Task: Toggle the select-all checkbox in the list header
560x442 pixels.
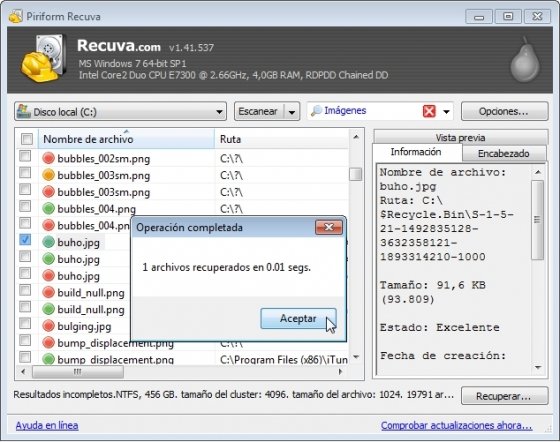Action: point(27,139)
